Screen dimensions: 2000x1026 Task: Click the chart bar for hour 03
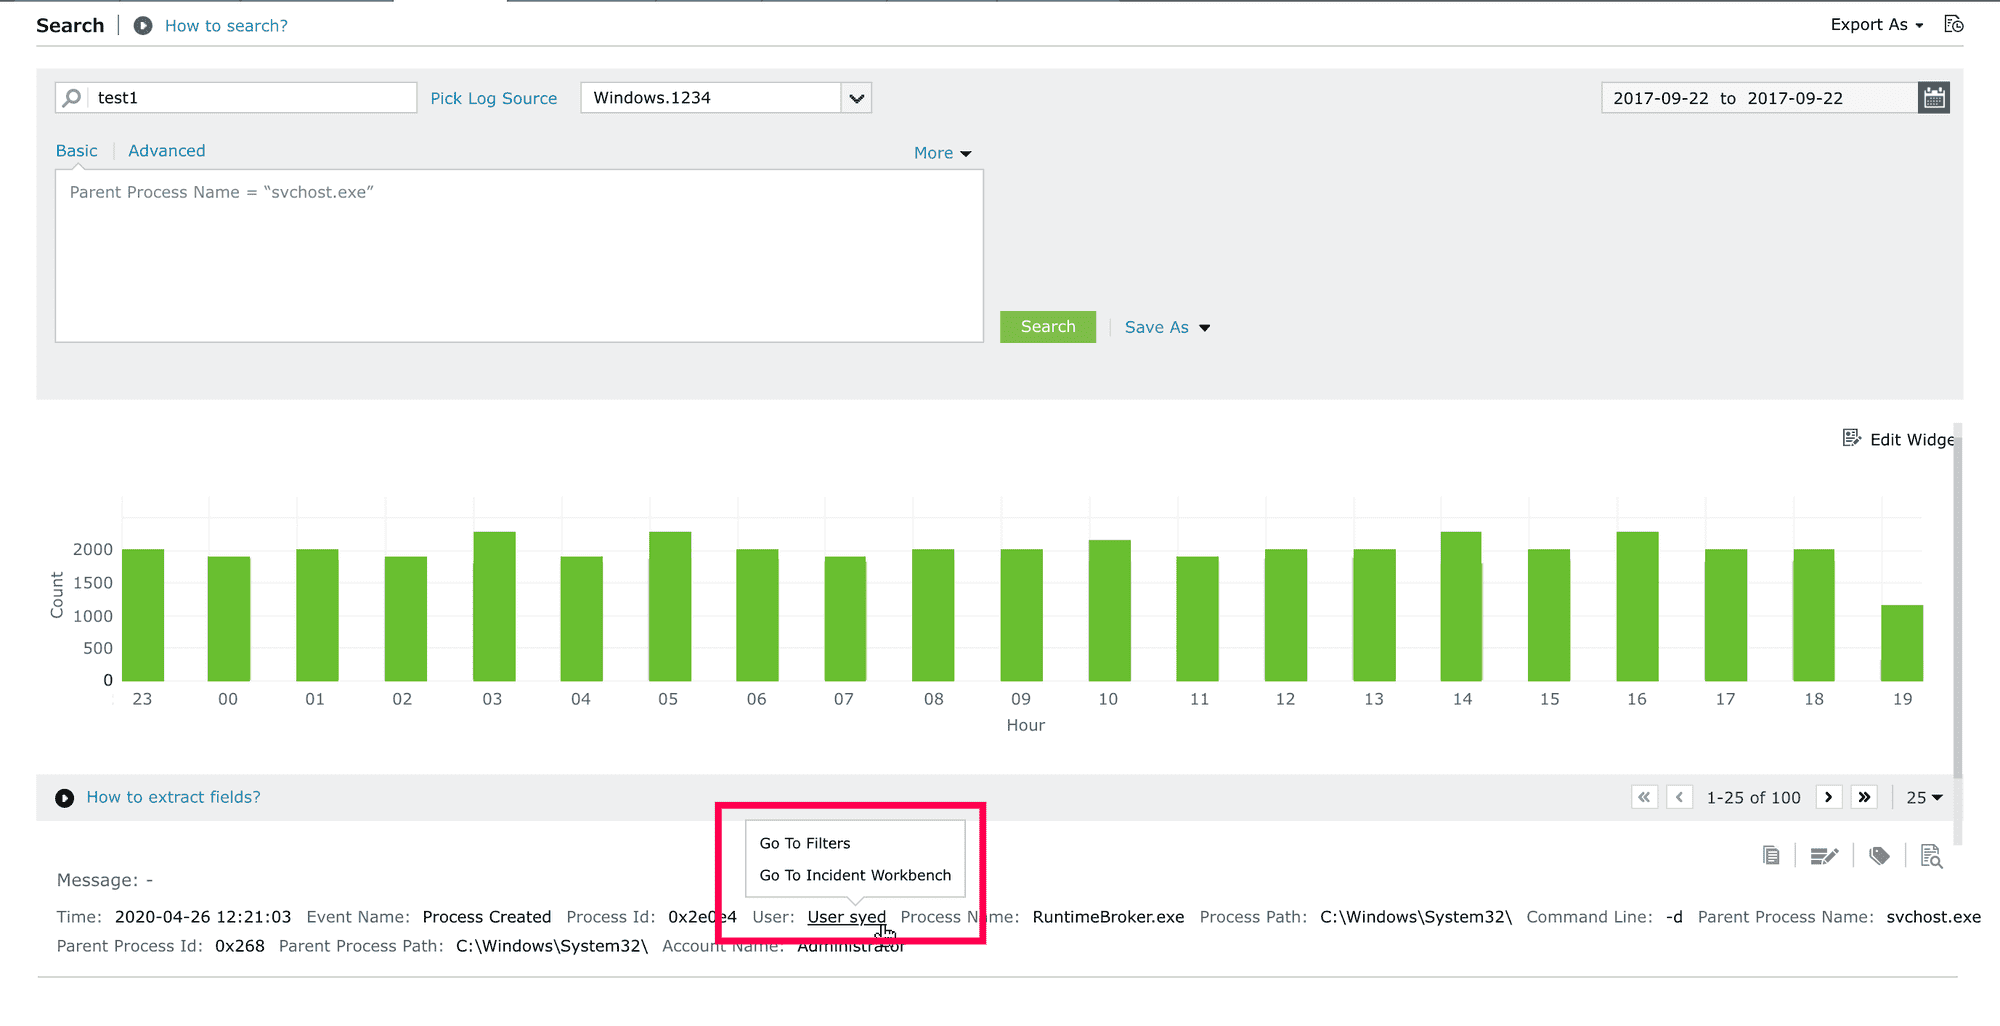[494, 606]
